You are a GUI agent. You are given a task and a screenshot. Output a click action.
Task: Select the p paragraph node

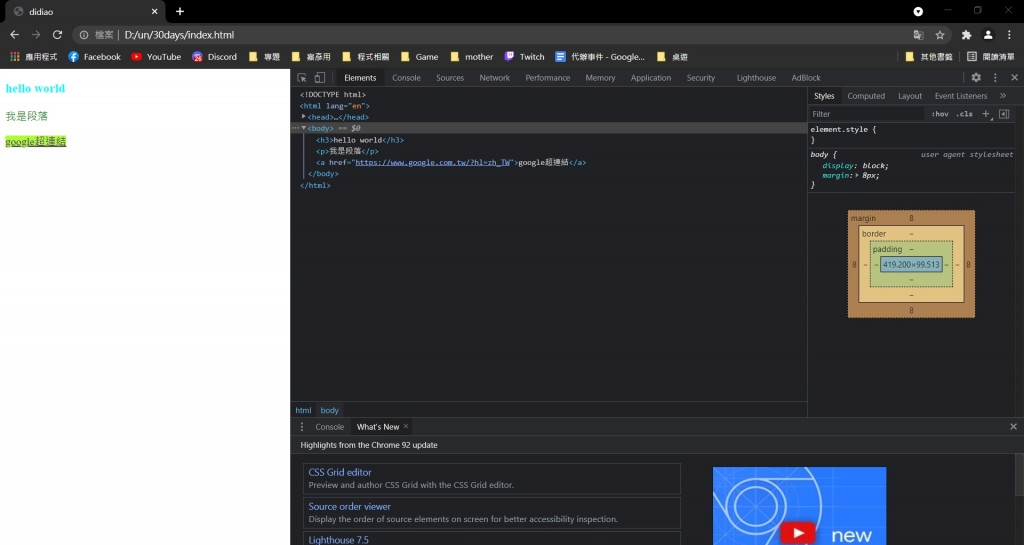347,151
